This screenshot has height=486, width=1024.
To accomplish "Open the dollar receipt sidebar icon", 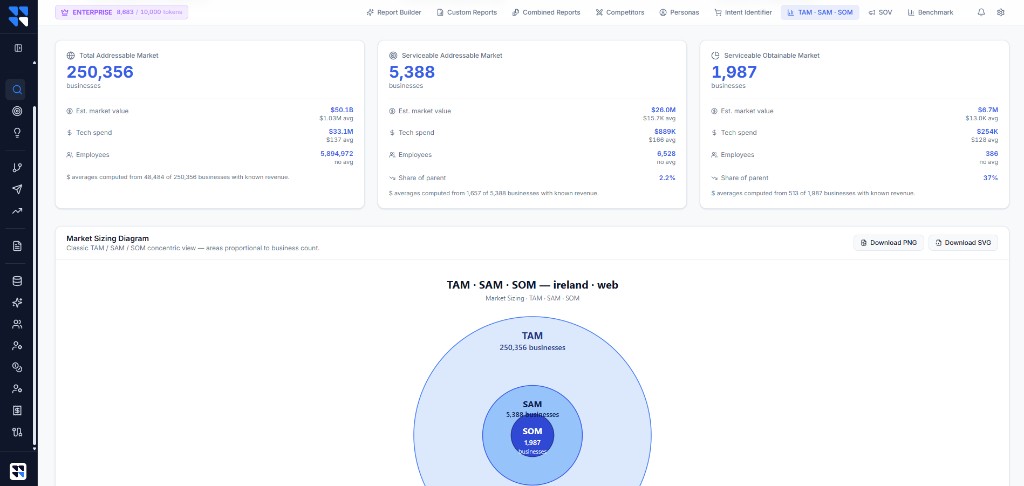I will point(18,410).
